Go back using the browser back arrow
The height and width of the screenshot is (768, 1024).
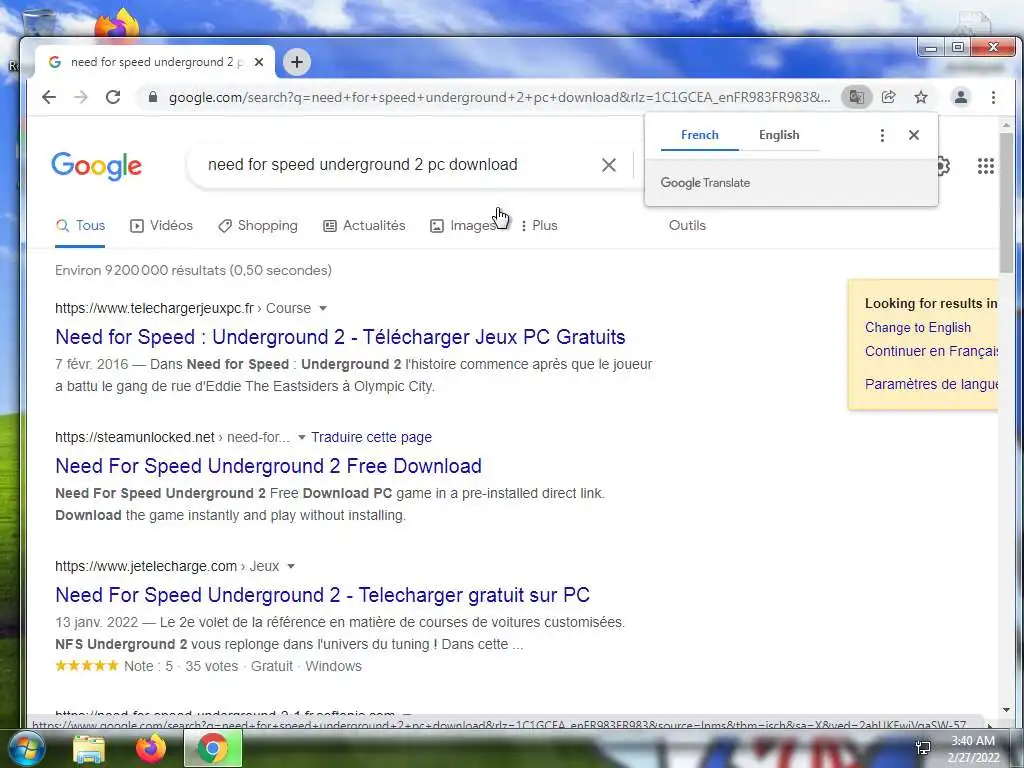(x=49, y=97)
